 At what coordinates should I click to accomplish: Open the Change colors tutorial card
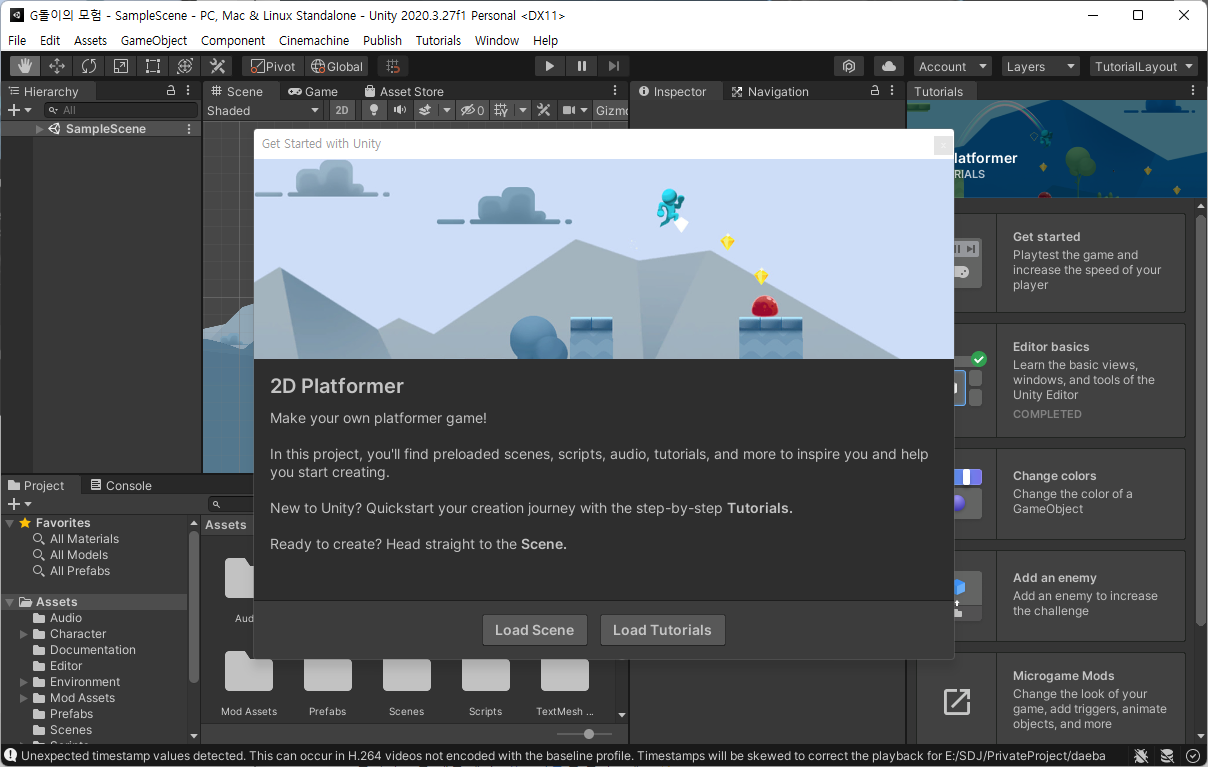point(1049,493)
